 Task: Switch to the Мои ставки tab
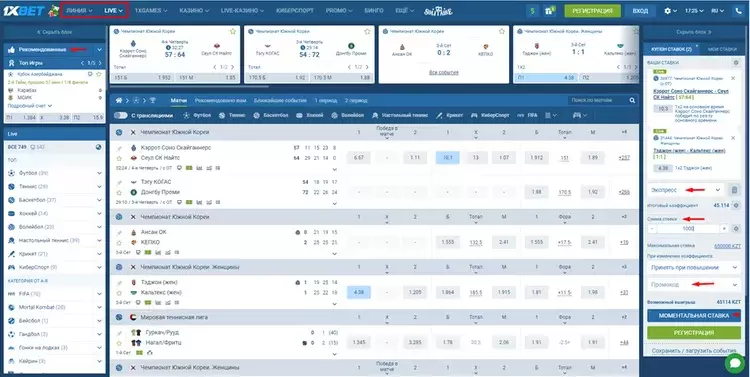pyautogui.click(x=721, y=49)
